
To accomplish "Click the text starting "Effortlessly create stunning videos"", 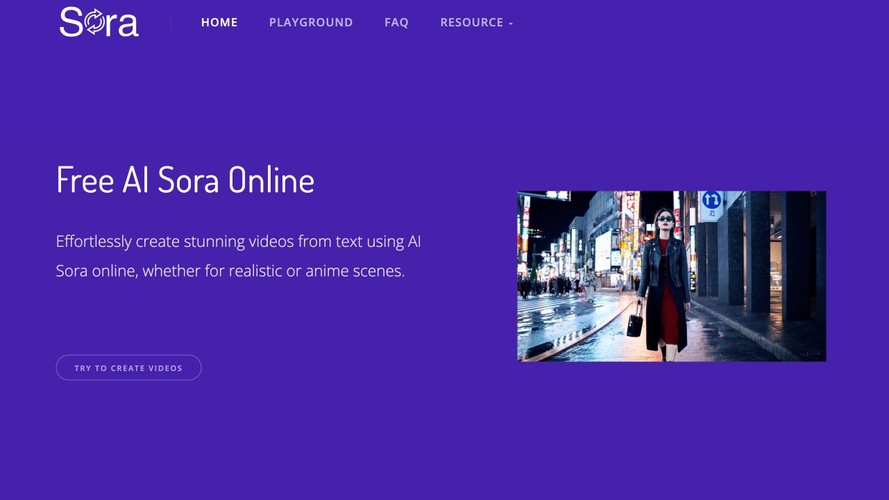I will pos(238,256).
